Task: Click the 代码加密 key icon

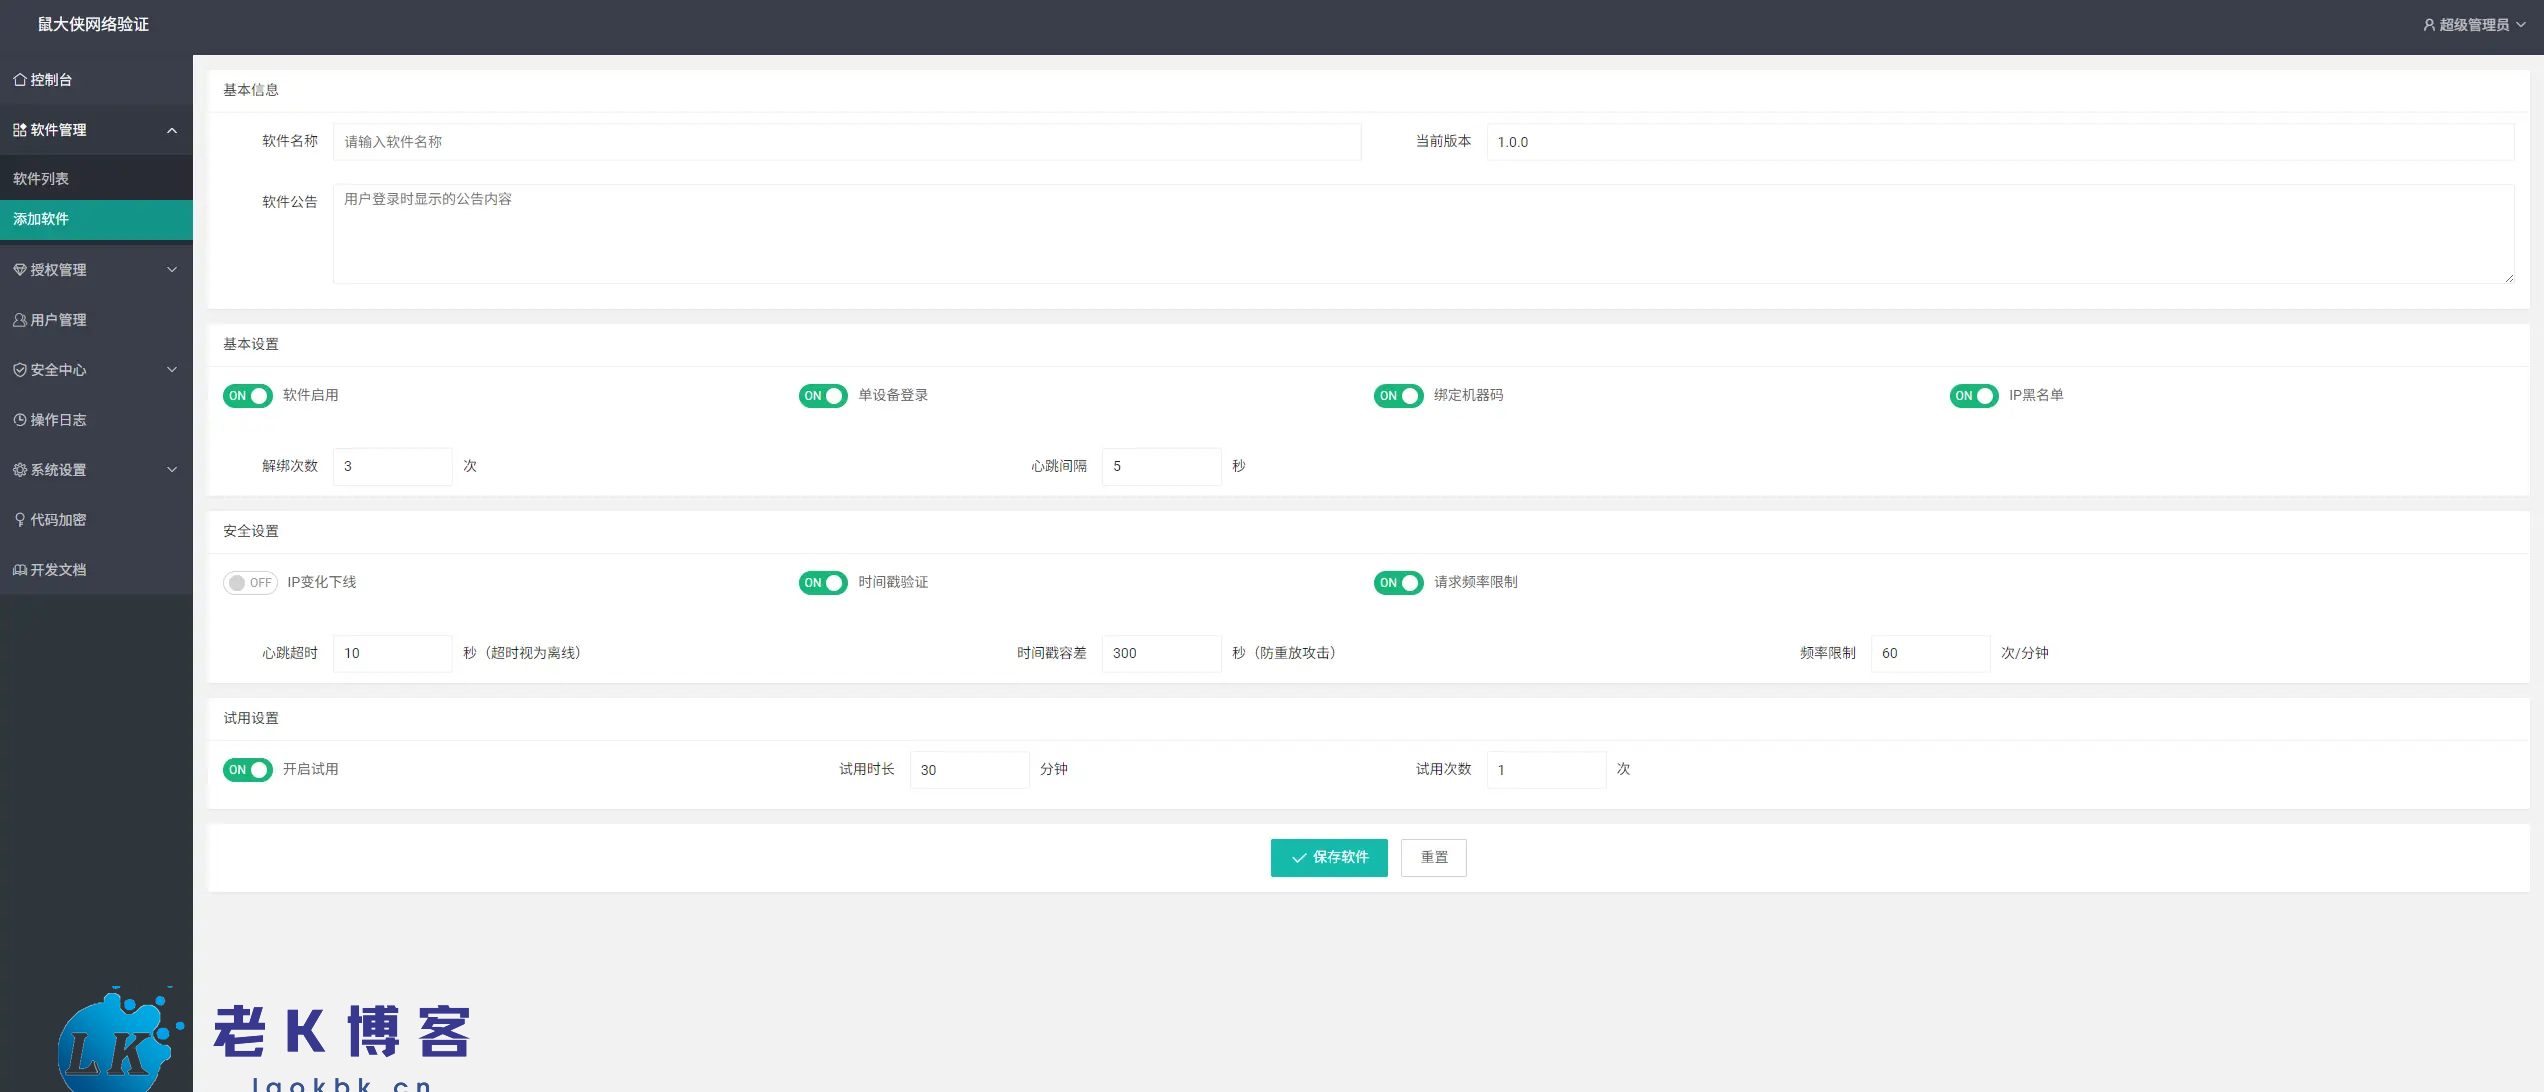Action: point(19,520)
